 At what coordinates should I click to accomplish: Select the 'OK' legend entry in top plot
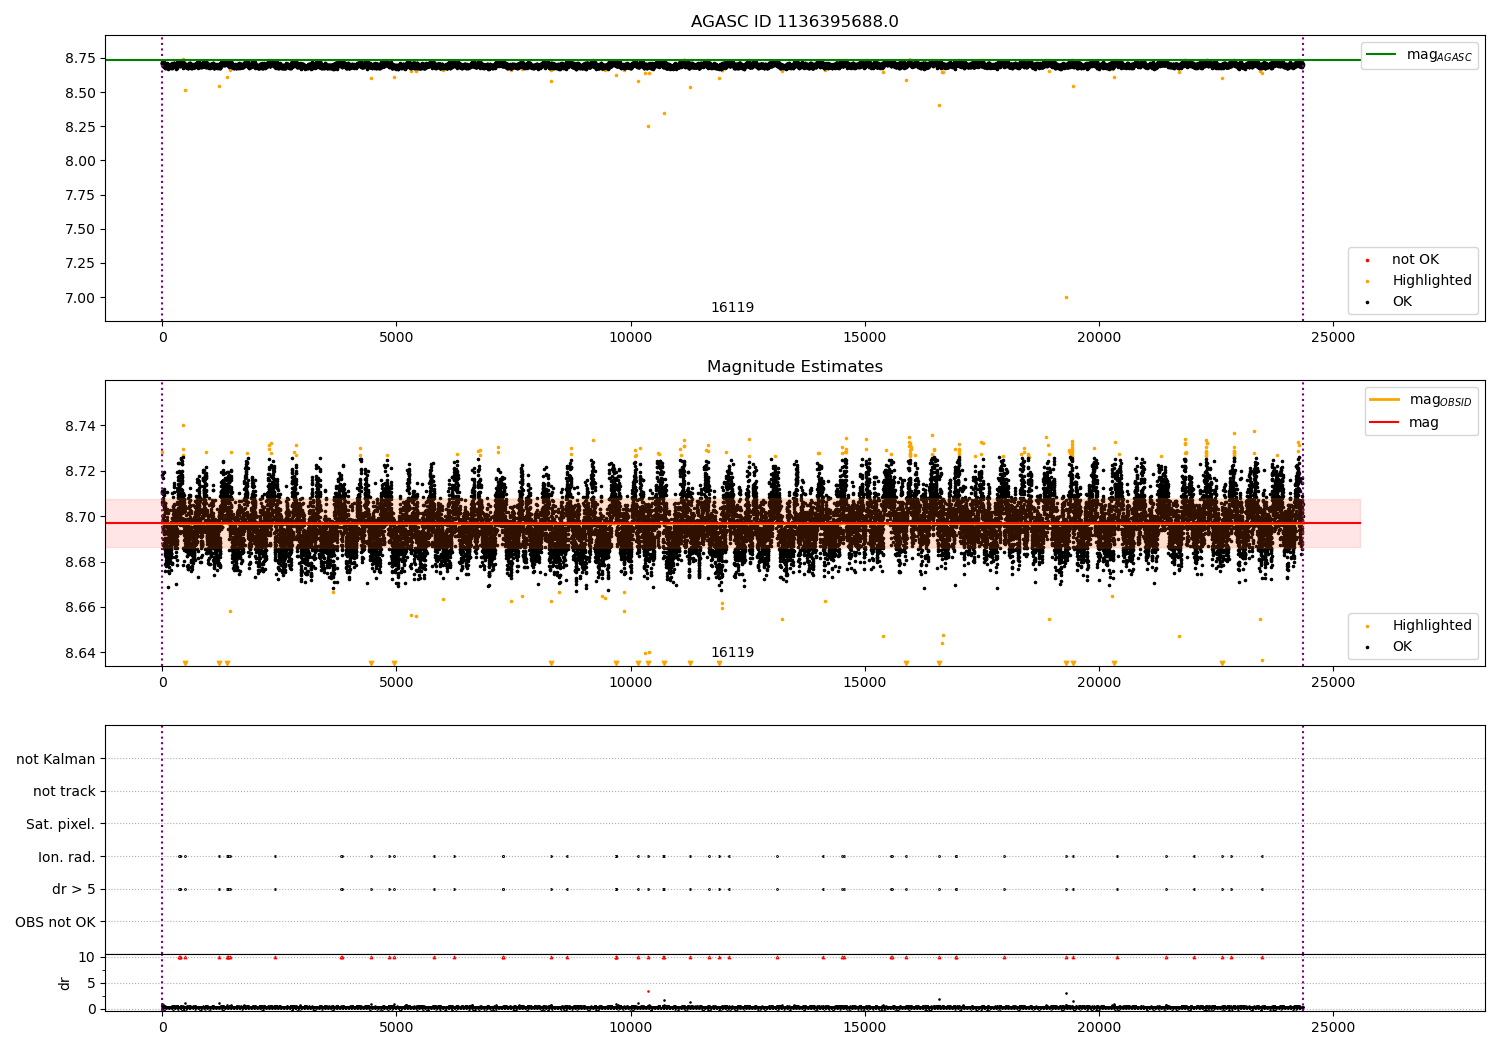pos(1388,302)
